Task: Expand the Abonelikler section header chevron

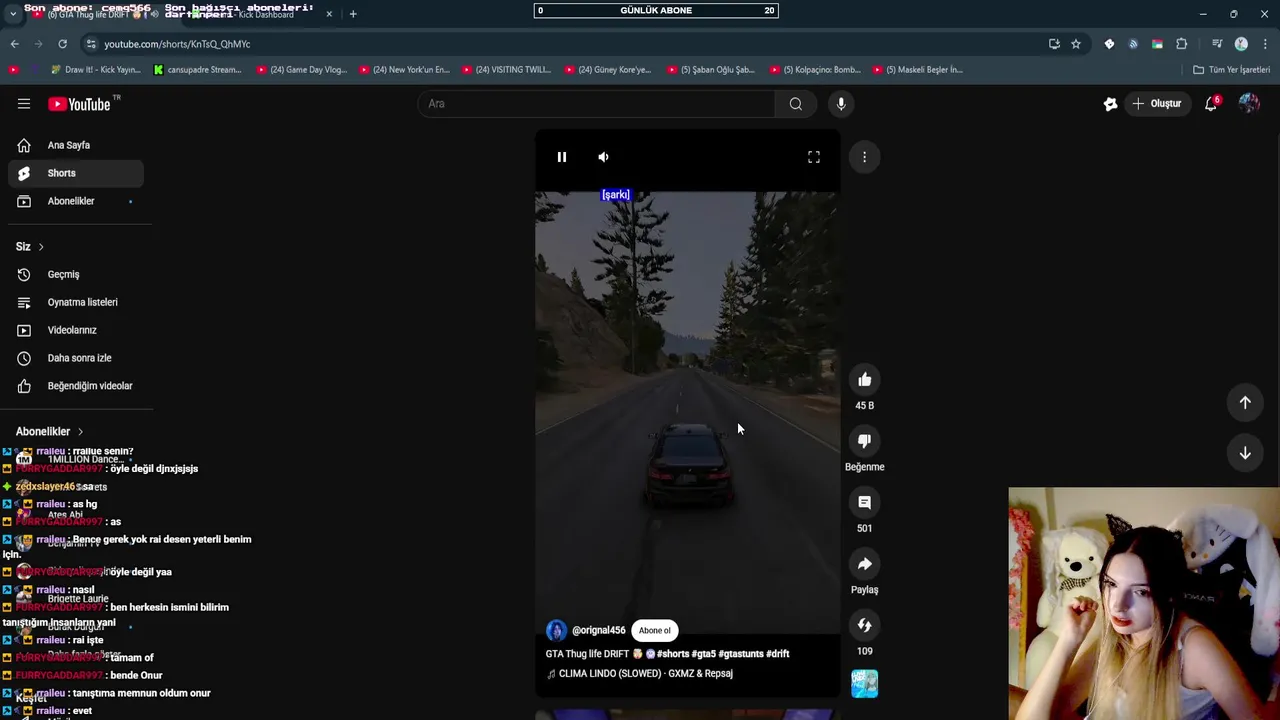Action: click(80, 432)
